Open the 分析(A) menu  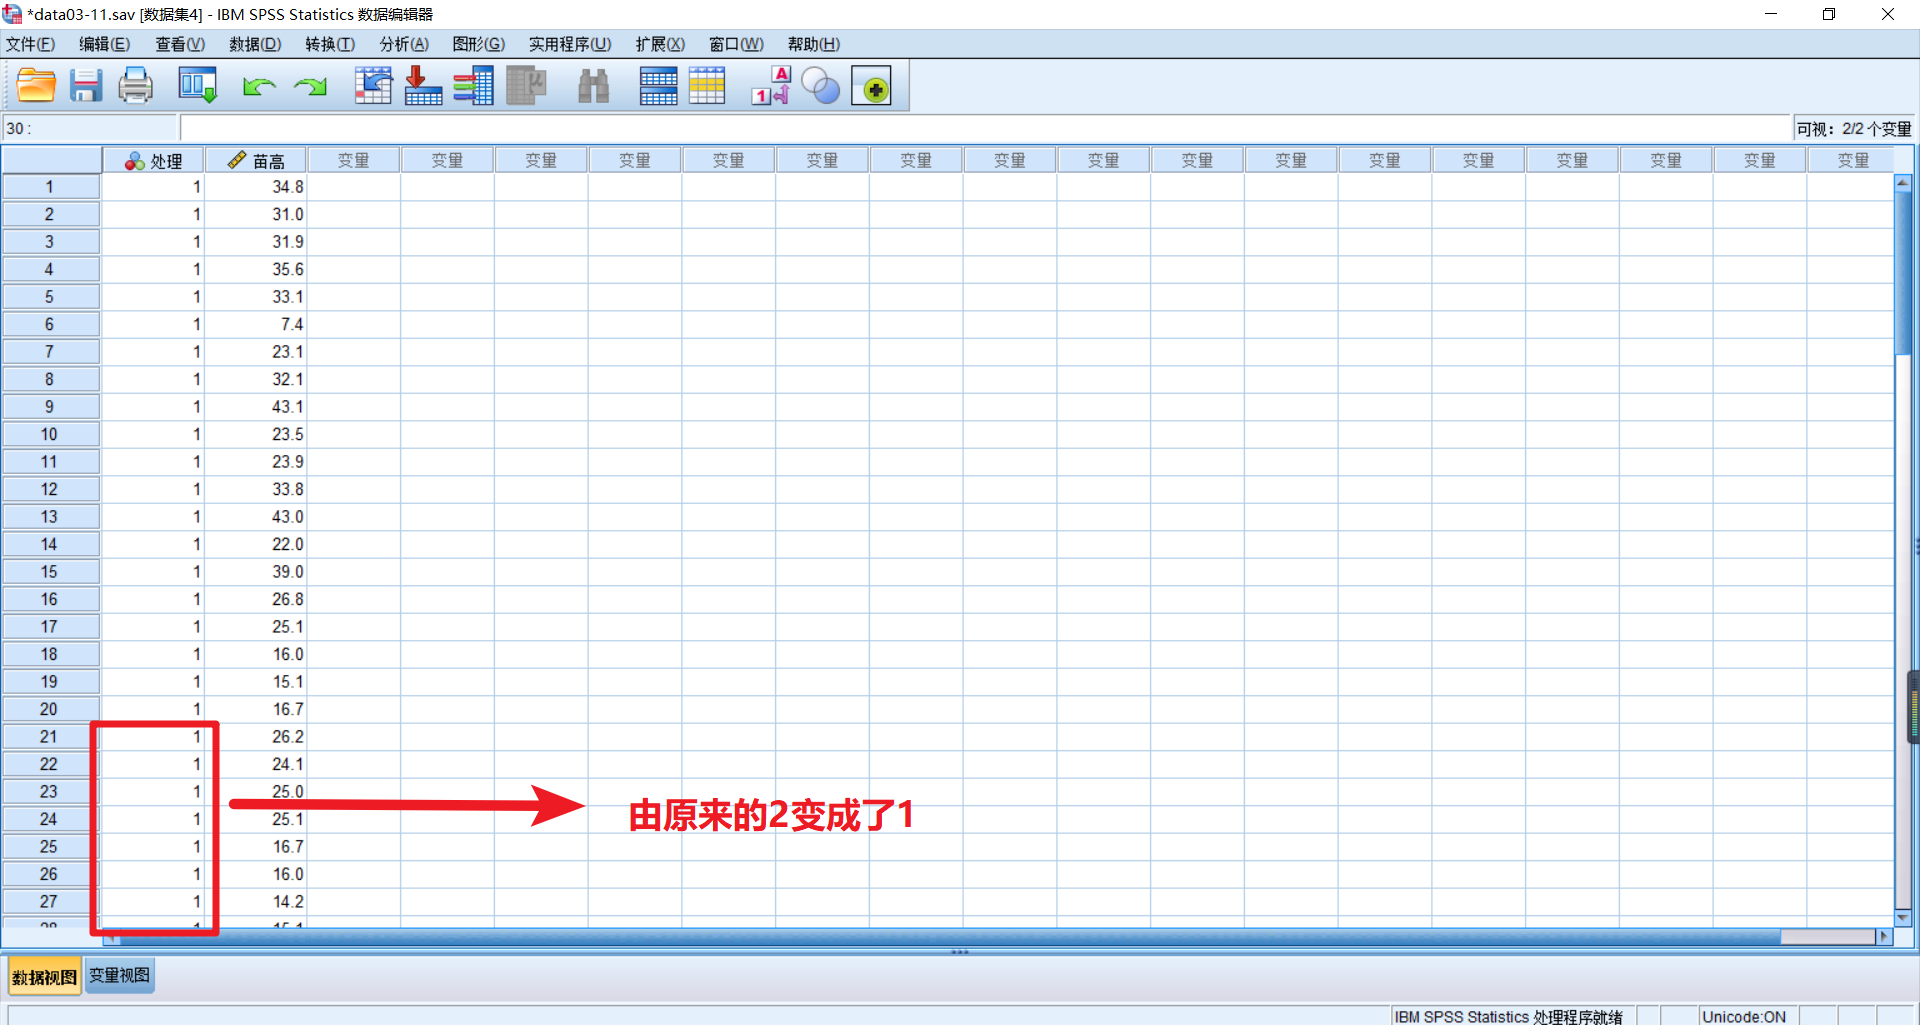[404, 44]
